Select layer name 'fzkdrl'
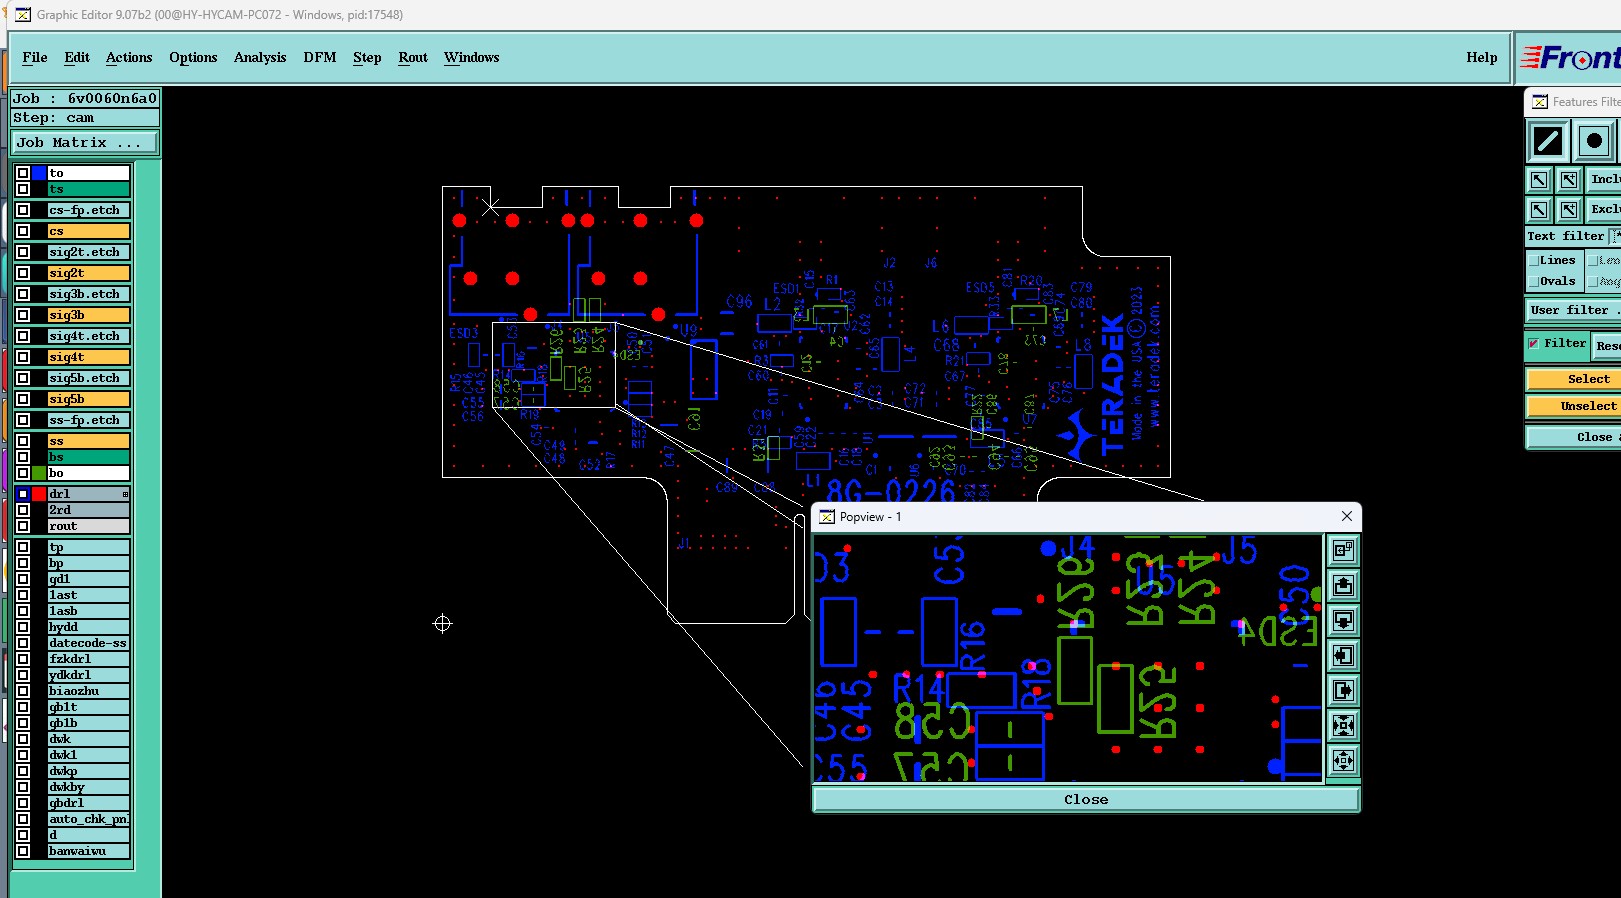The image size is (1621, 898). click(x=89, y=659)
